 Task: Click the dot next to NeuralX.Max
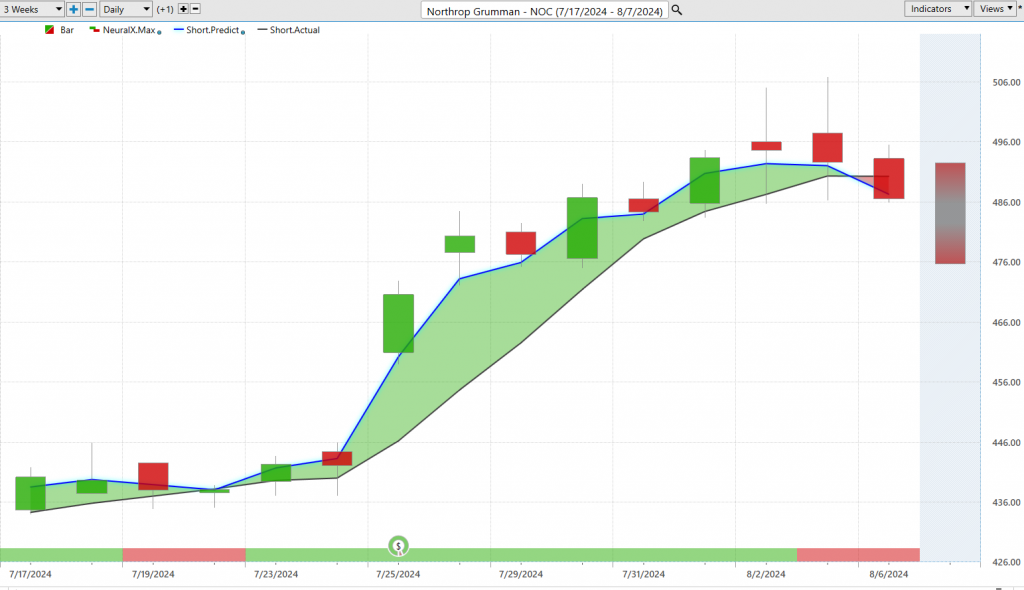159,32
